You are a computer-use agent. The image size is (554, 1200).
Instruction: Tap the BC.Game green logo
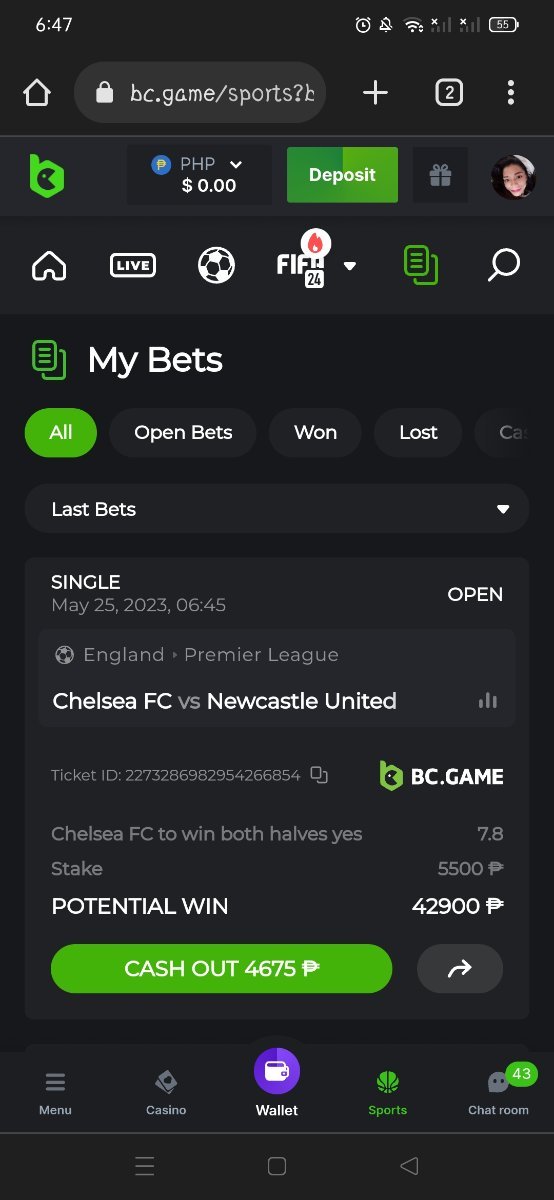tap(46, 176)
